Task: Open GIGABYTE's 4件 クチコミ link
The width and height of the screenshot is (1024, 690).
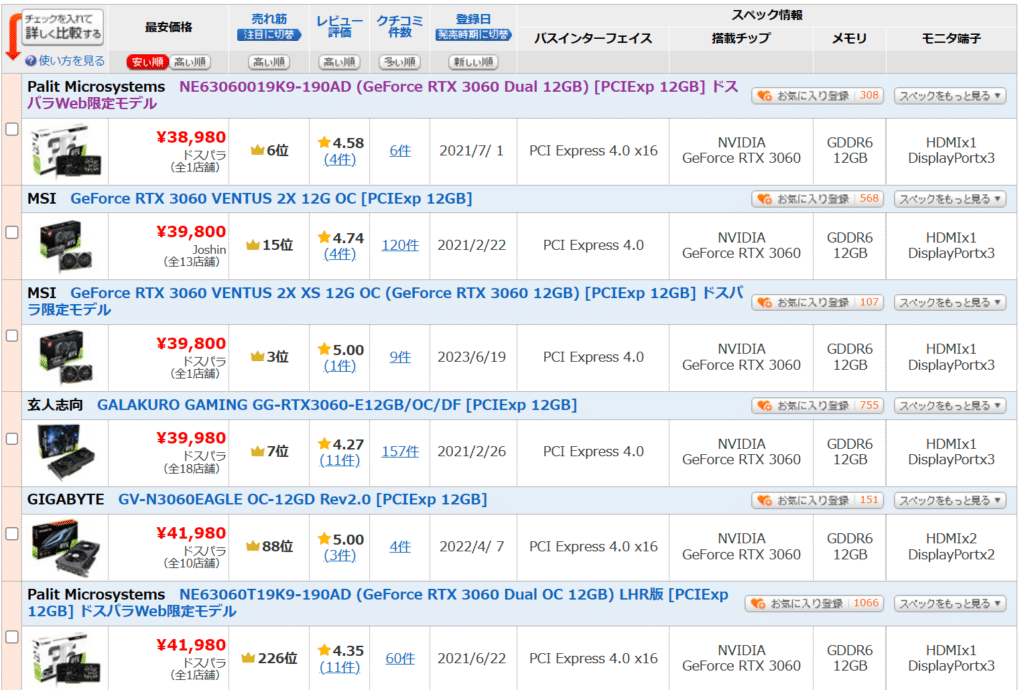Action: click(x=400, y=547)
